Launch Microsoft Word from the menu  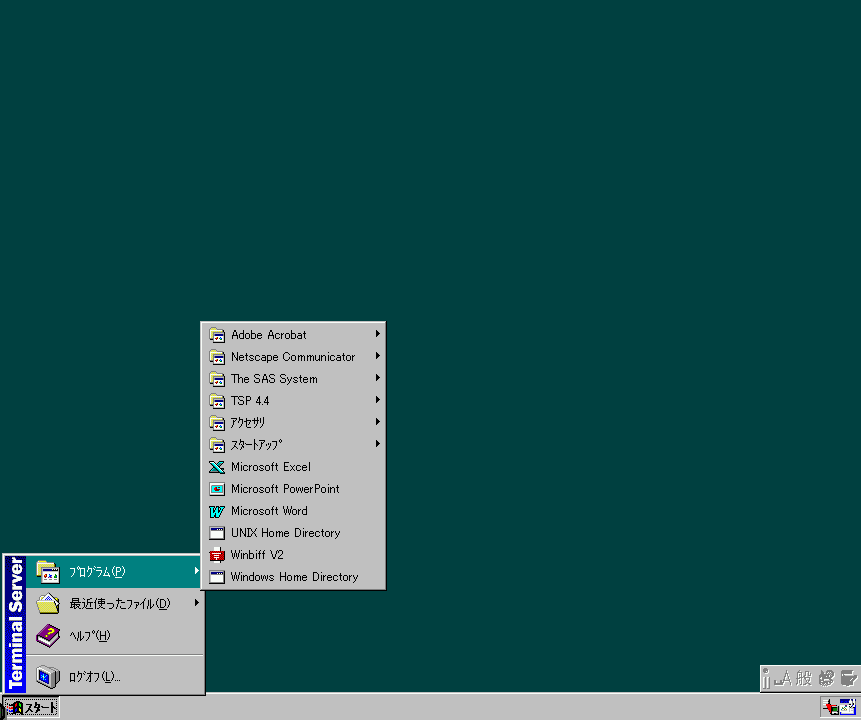pyautogui.click(x=293, y=511)
